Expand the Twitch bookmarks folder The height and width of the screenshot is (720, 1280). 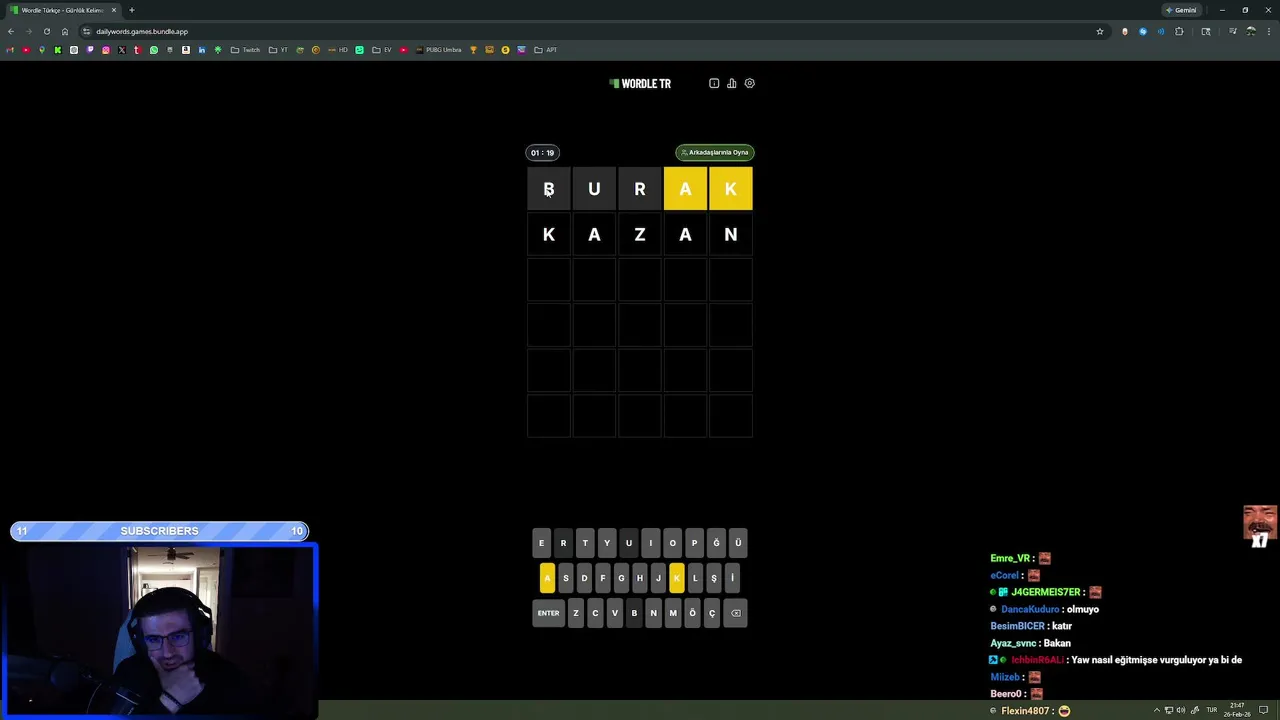245,50
